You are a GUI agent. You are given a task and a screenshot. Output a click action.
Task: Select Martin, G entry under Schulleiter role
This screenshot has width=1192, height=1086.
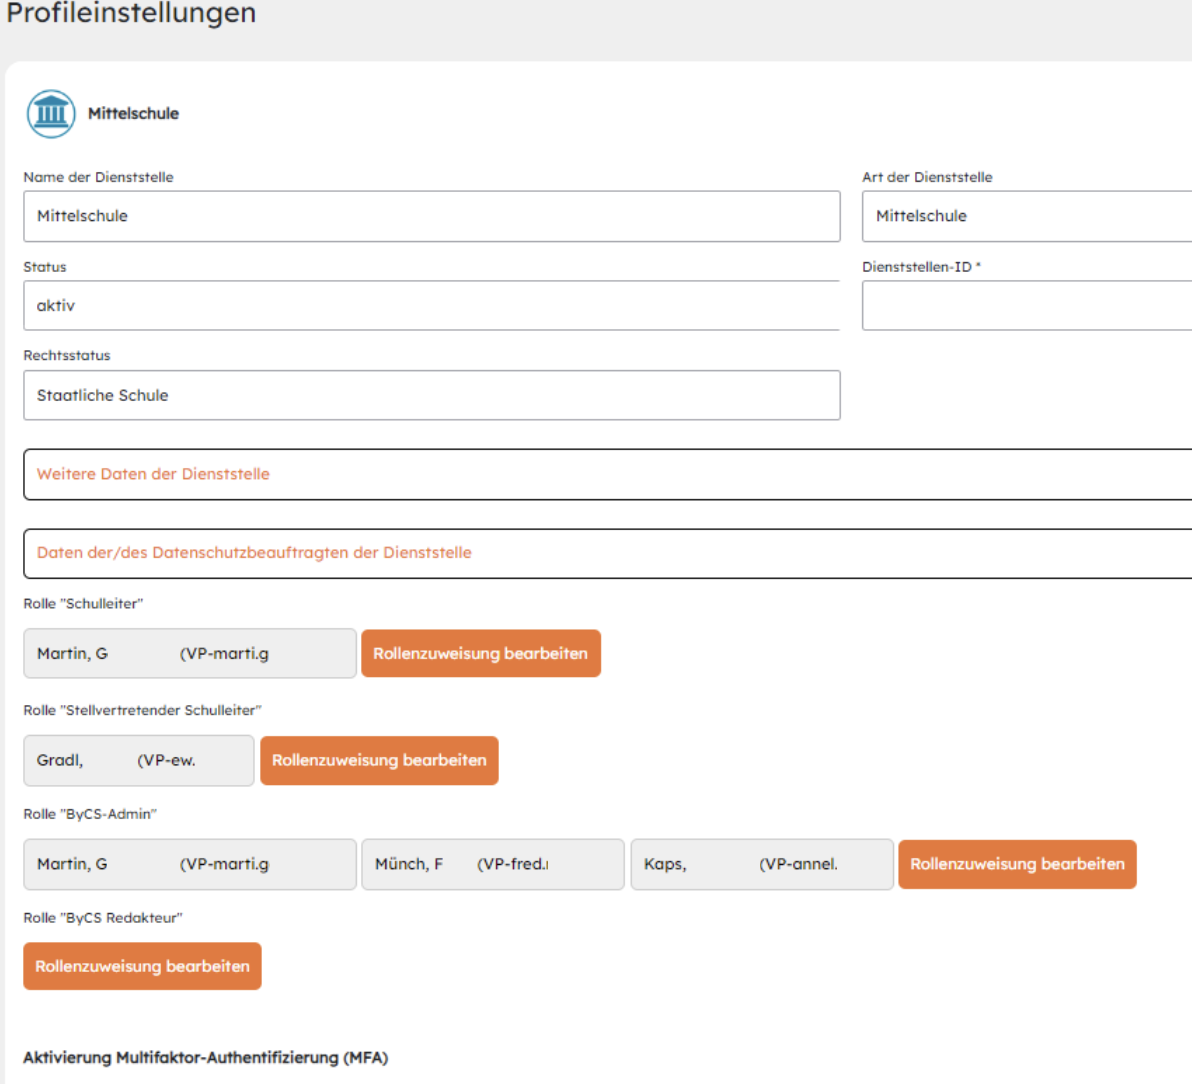tap(189, 654)
